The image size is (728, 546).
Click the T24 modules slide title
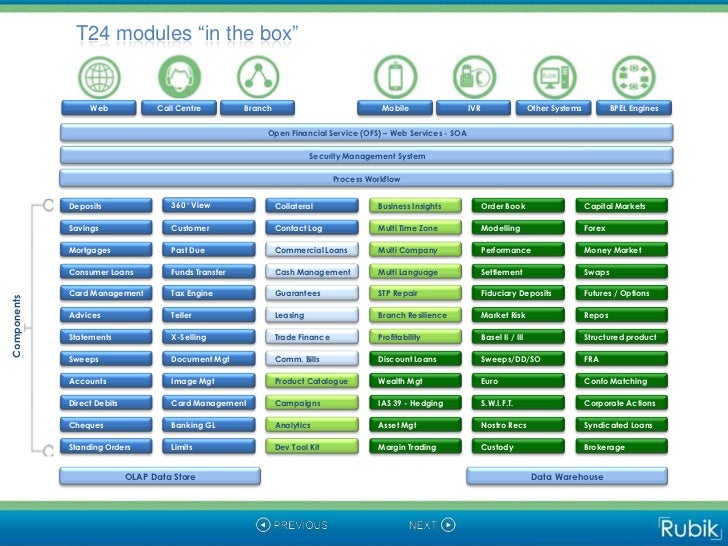[x=187, y=33]
